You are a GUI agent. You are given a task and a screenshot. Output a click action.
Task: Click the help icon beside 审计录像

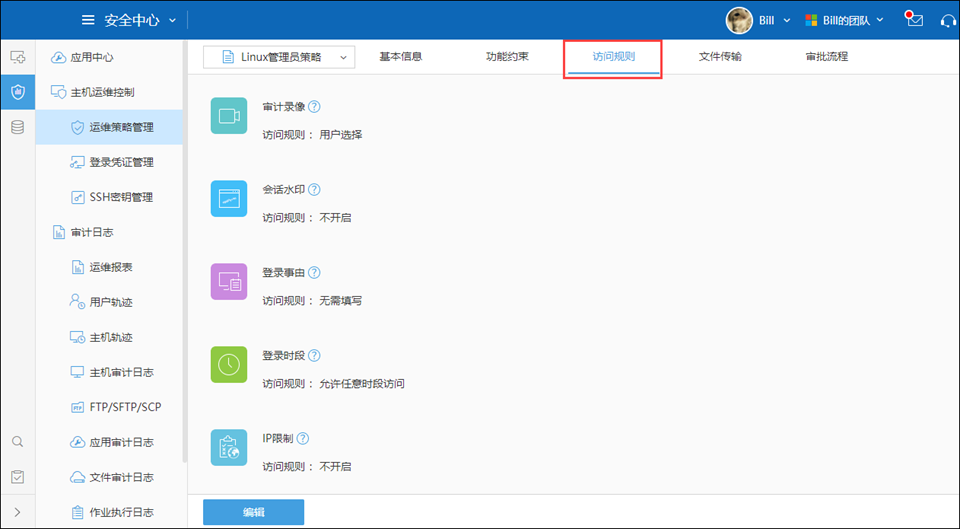click(x=314, y=107)
